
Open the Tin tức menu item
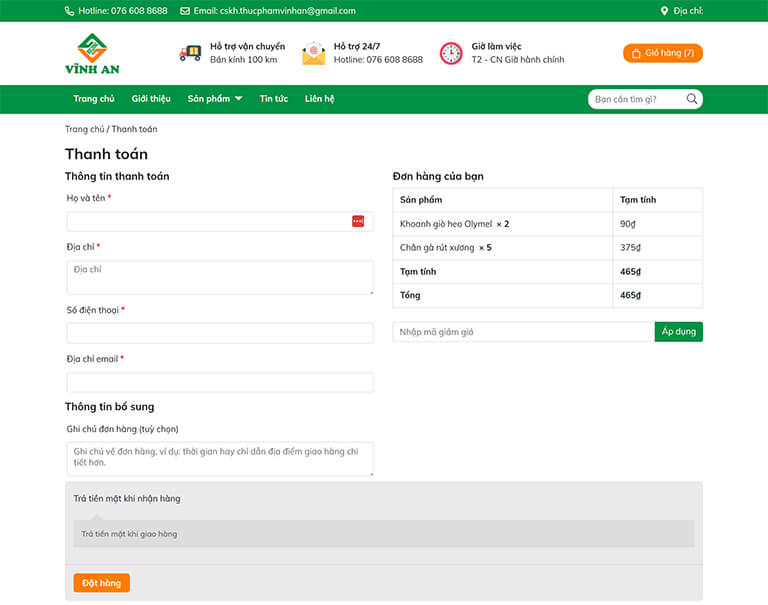tap(274, 98)
